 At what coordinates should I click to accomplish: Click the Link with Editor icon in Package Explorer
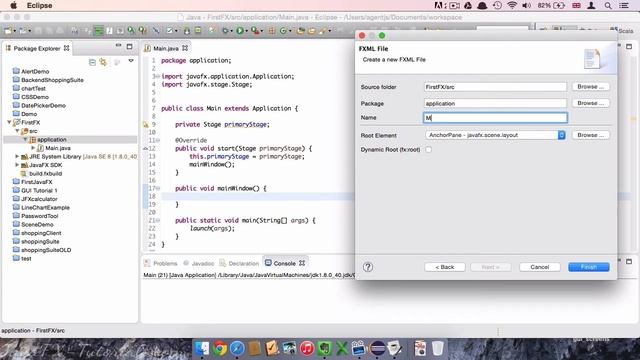coord(103,62)
